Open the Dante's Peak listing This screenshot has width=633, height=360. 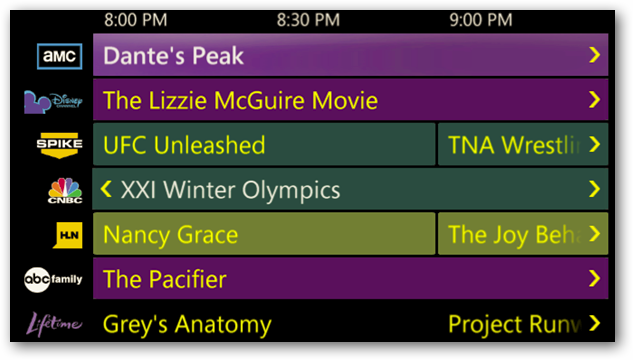(x=350, y=55)
